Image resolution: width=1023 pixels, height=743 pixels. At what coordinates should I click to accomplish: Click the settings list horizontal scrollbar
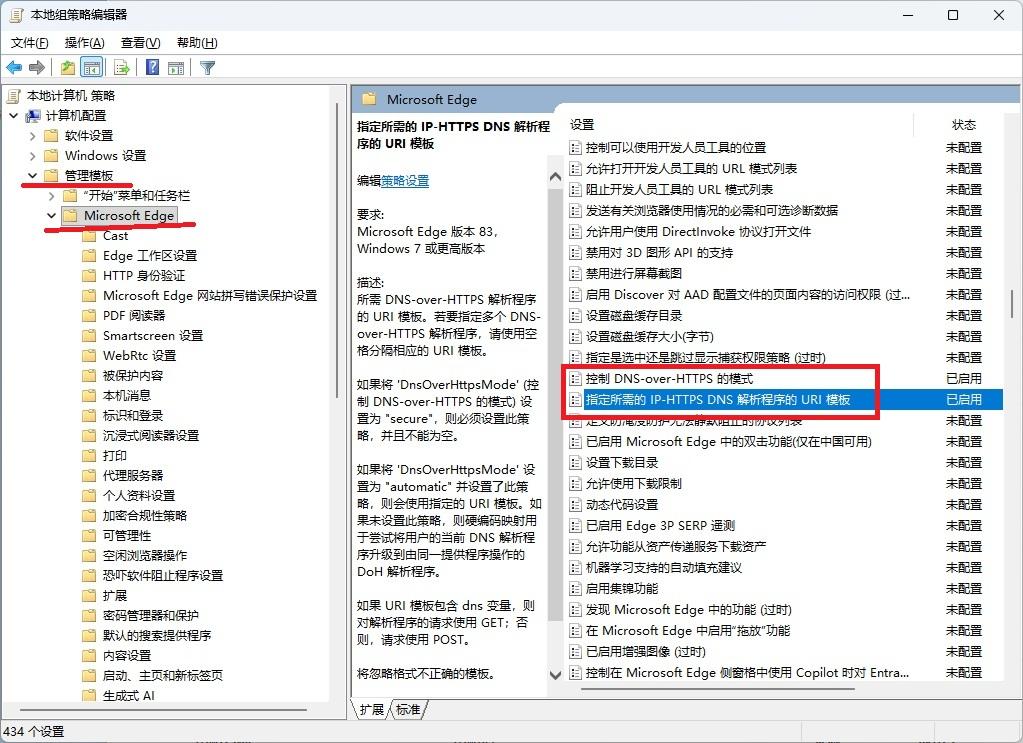coord(718,688)
